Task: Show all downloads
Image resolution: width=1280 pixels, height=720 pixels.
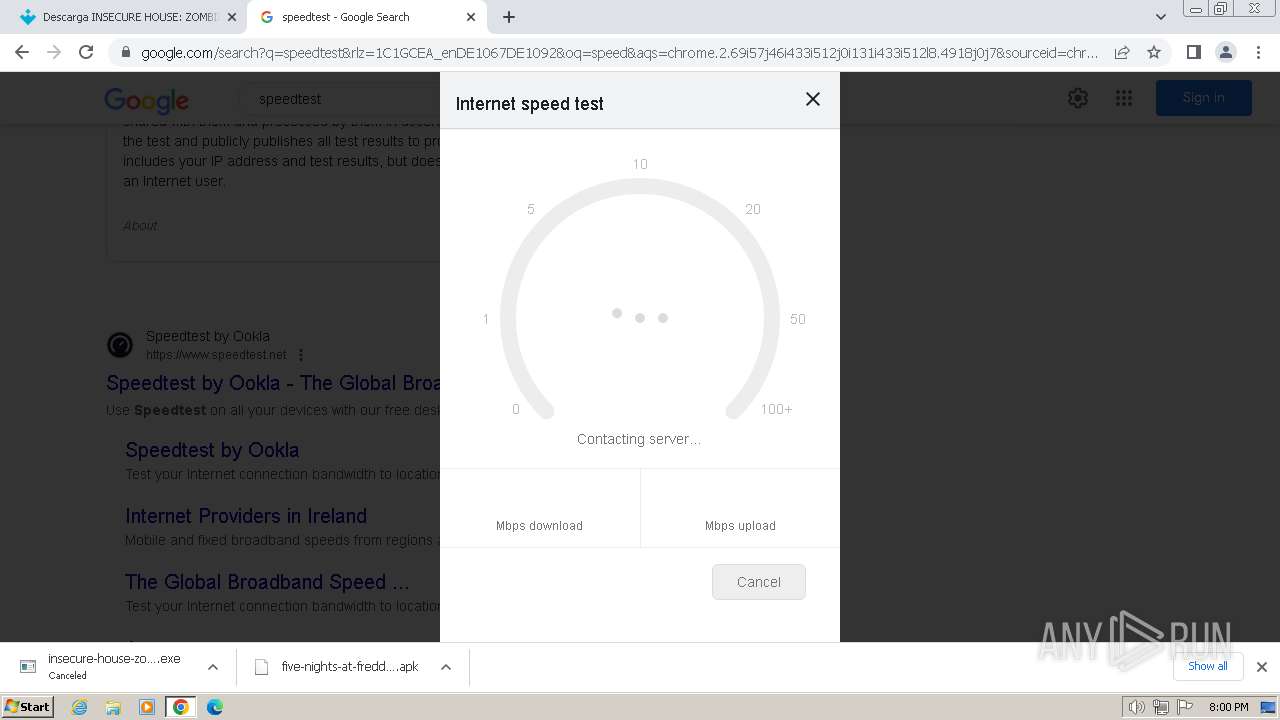Action: coord(1208,666)
